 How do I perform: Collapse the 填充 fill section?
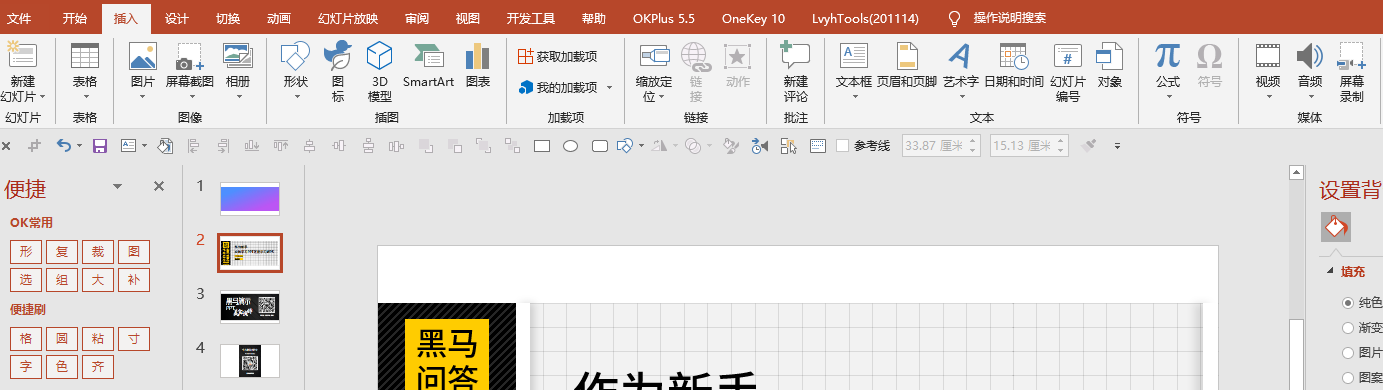click(x=1330, y=271)
